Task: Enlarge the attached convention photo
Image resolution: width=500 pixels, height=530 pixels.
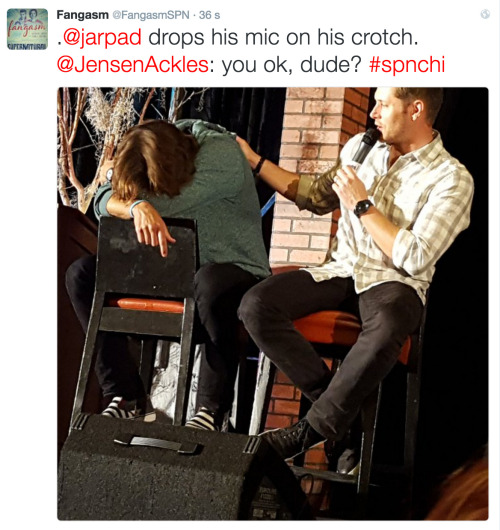Action: (273, 303)
